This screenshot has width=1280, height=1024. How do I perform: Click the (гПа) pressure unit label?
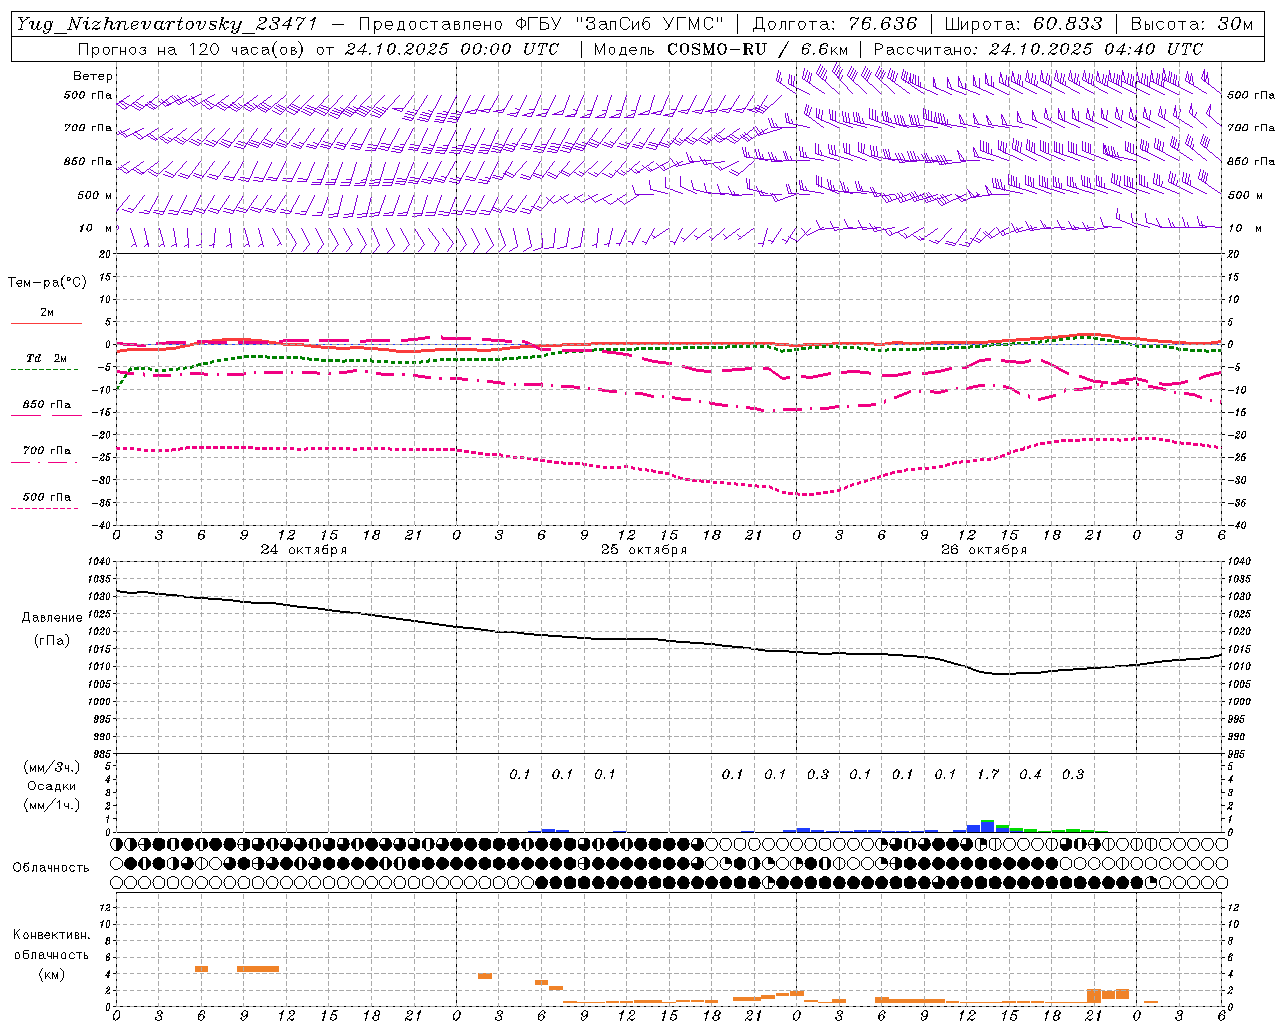tap(51, 640)
